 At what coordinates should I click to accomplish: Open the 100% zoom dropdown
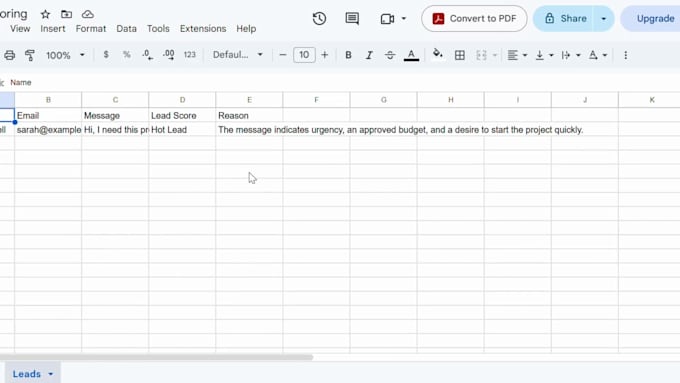point(65,55)
